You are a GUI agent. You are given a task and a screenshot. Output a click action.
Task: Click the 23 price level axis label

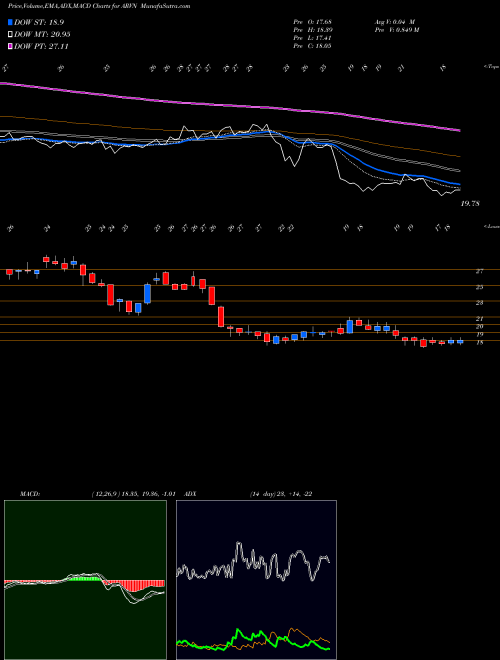pos(479,303)
